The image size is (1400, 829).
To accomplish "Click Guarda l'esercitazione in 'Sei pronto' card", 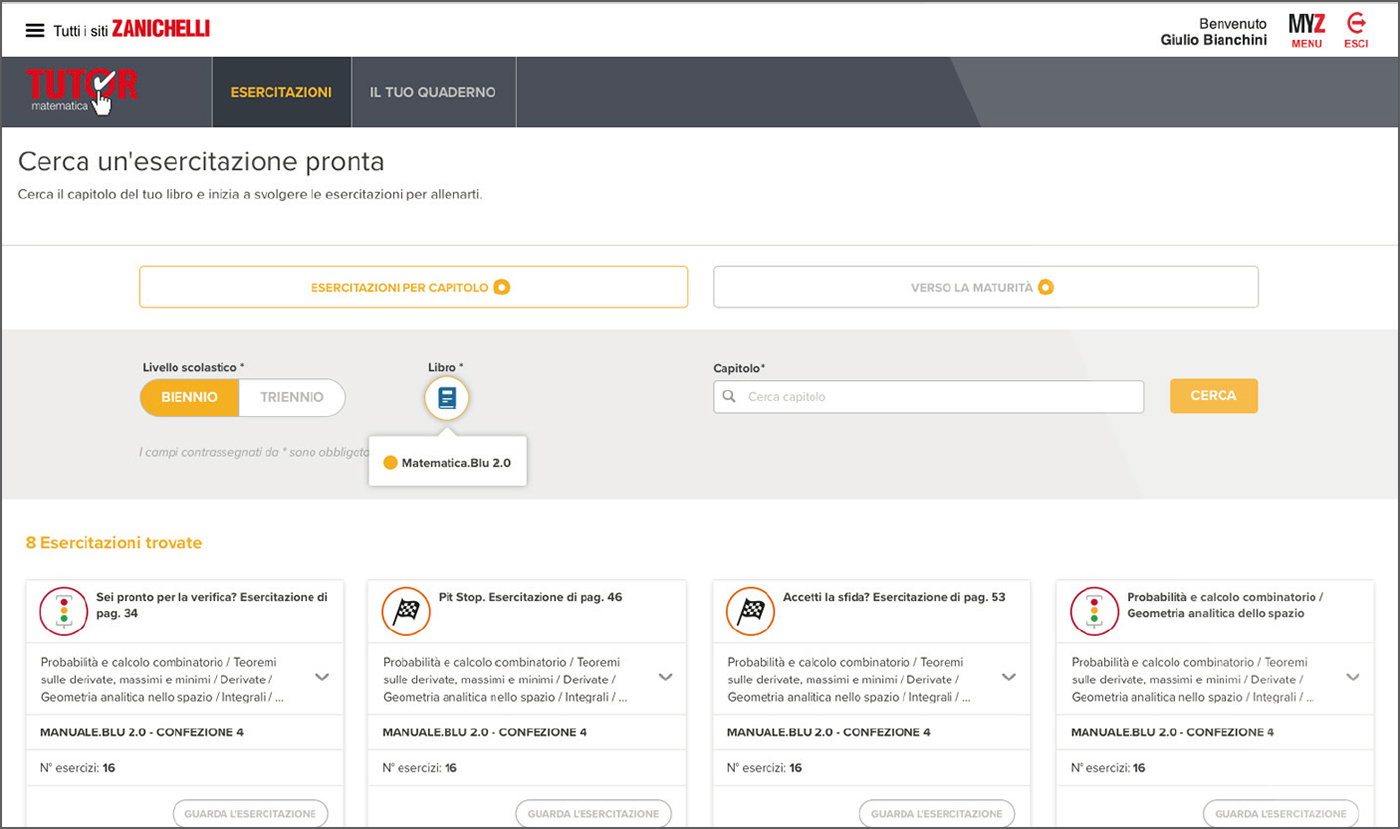I will 250,813.
